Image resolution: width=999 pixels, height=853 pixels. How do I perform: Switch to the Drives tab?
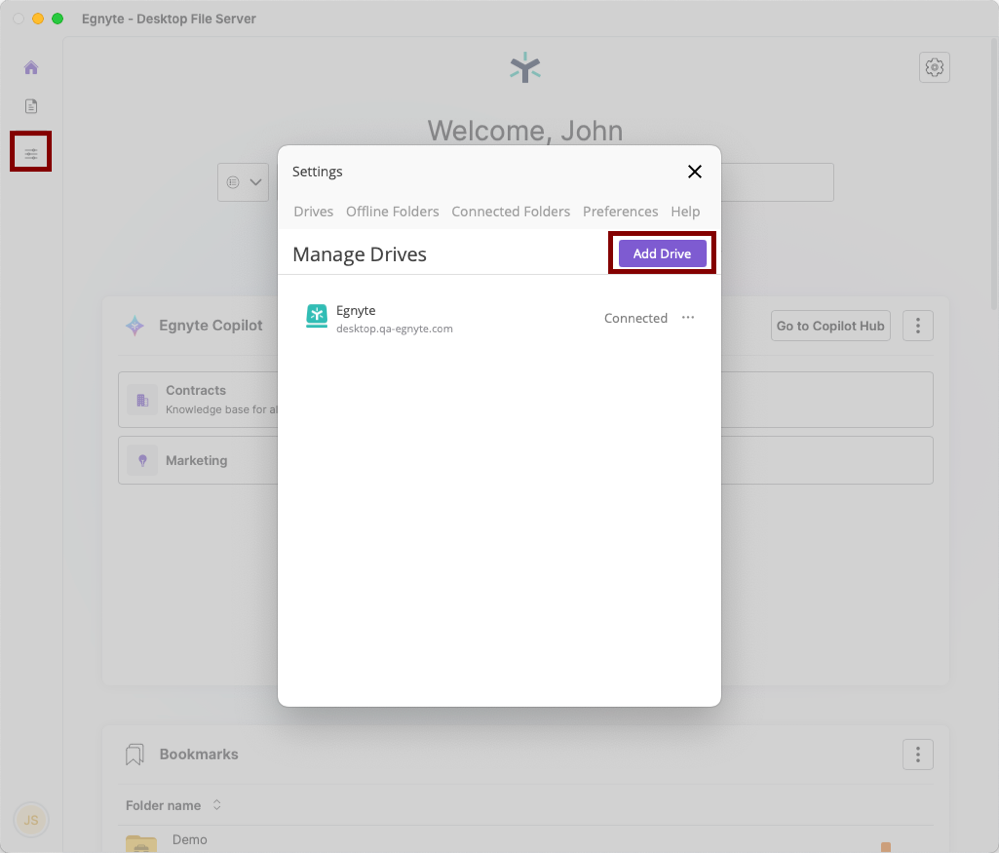313,211
